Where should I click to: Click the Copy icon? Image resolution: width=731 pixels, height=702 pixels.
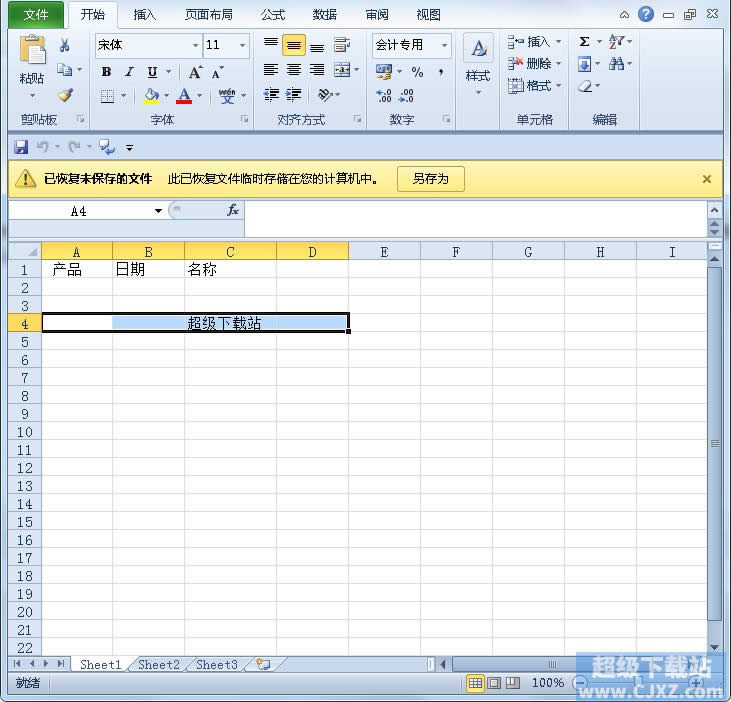[64, 69]
